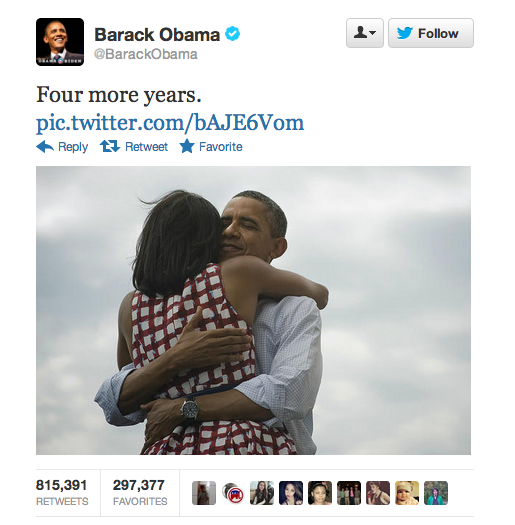Image resolution: width=515 pixels, height=525 pixels.
Task: Open the @BarackObama handle
Action: pos(146,54)
